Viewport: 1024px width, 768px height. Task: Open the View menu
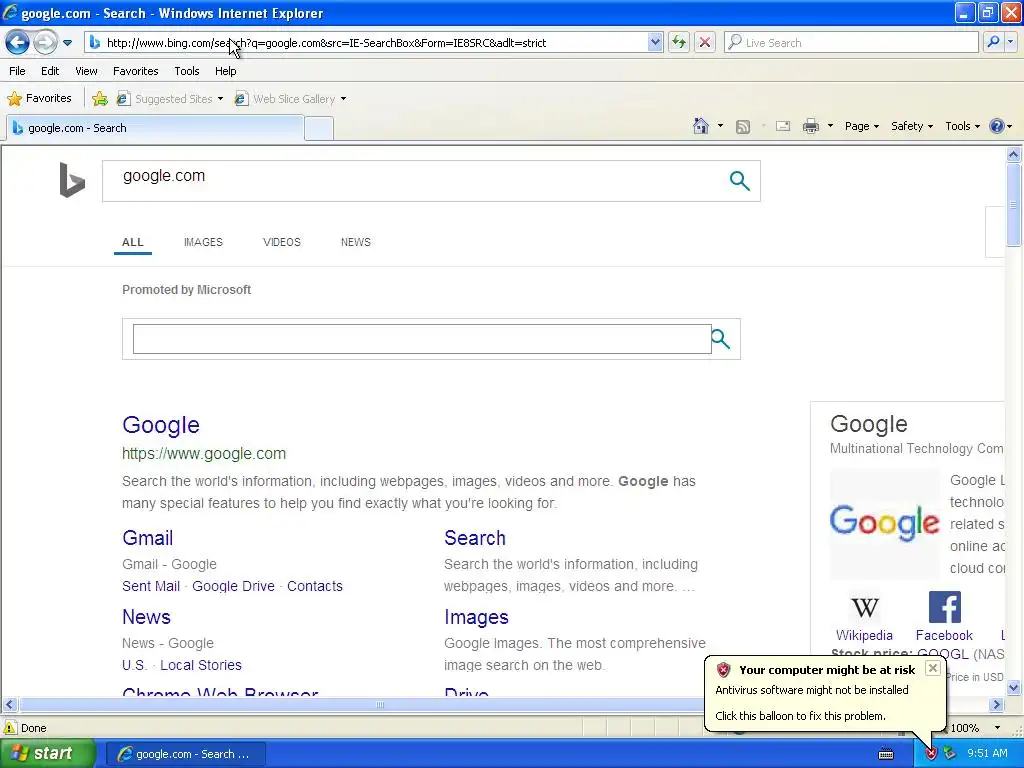(x=86, y=71)
